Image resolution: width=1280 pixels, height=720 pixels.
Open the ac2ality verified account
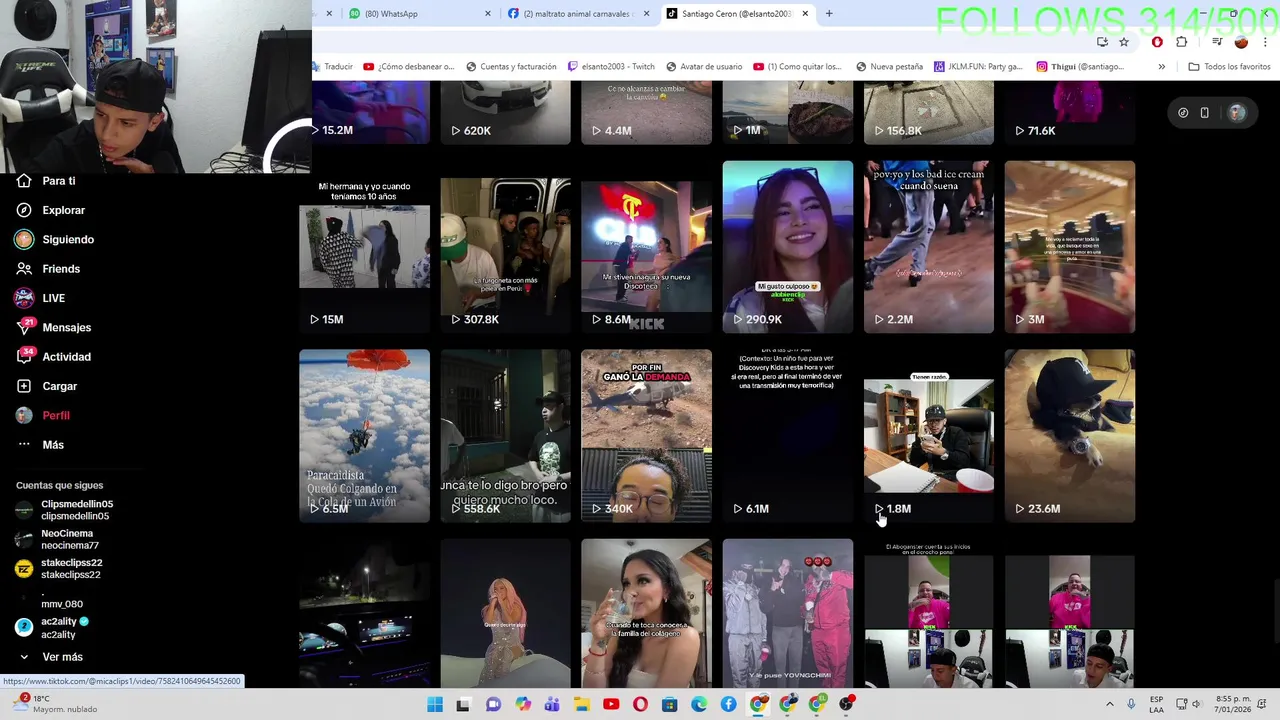(53, 628)
